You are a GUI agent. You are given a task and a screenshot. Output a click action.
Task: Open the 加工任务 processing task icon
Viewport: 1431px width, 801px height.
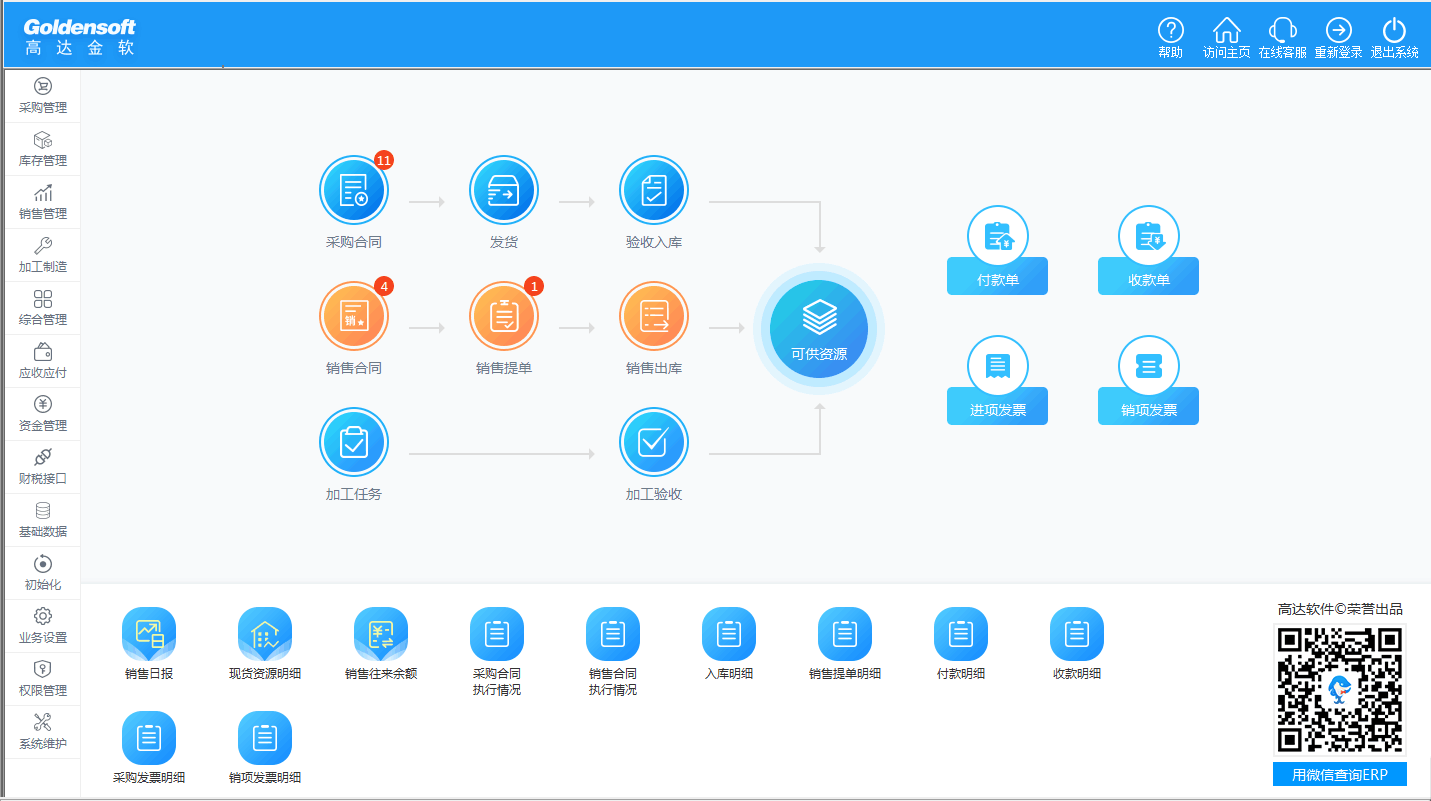pos(353,442)
